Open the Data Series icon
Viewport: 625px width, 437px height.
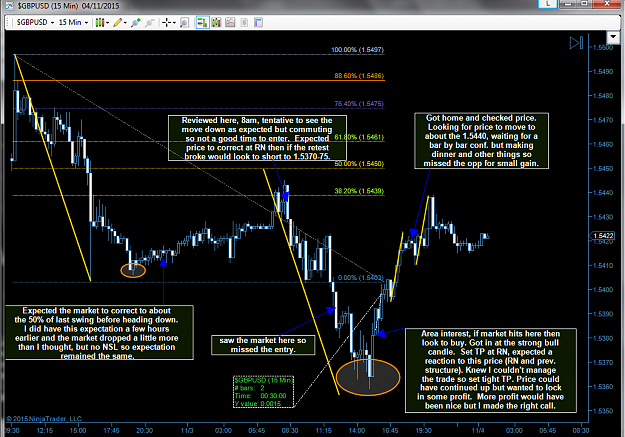point(216,22)
